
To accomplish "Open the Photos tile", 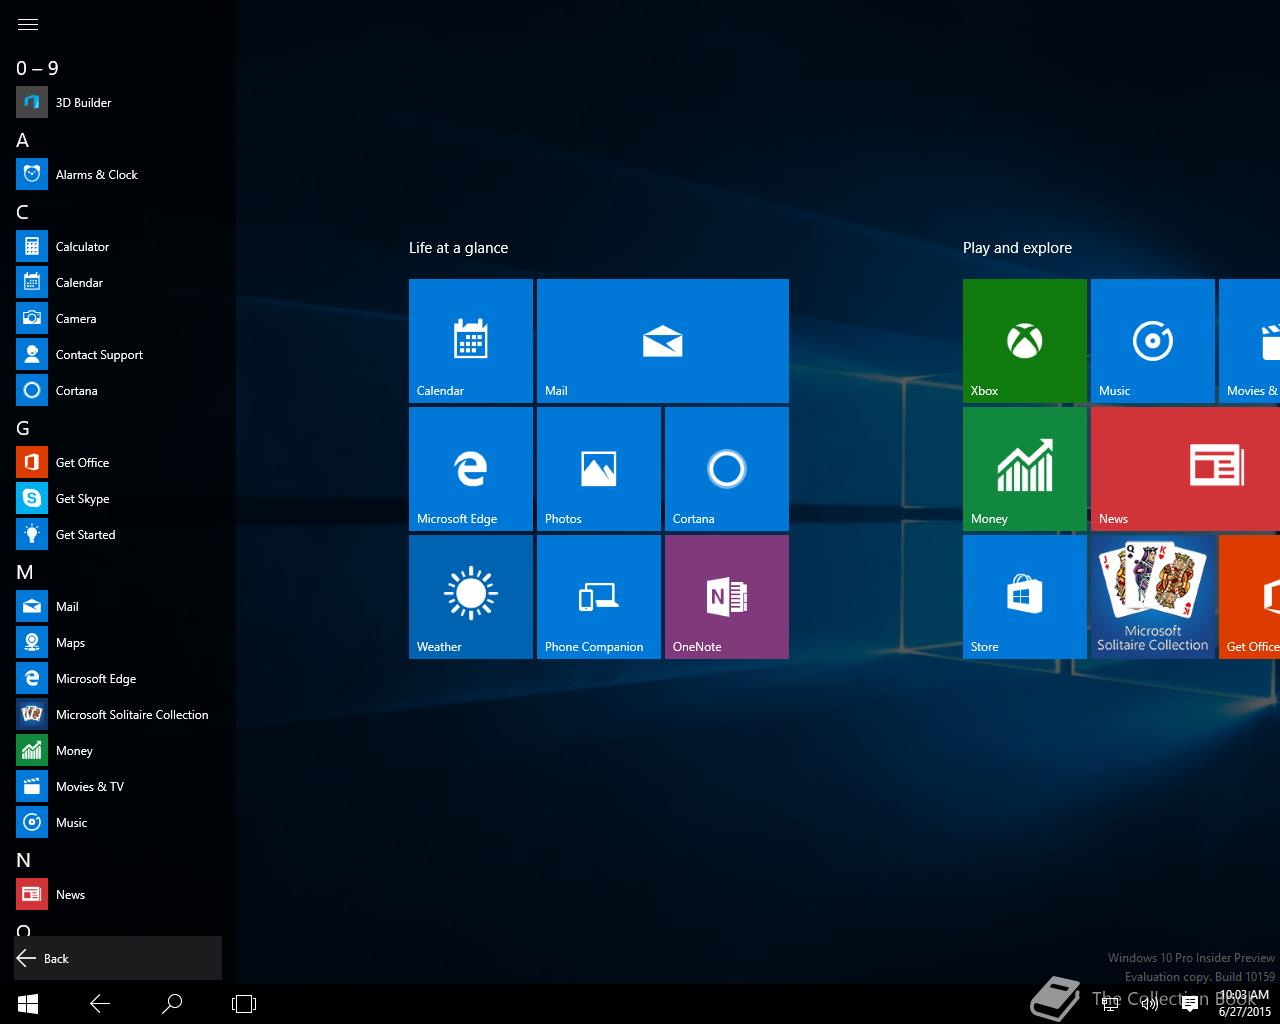I will point(599,469).
